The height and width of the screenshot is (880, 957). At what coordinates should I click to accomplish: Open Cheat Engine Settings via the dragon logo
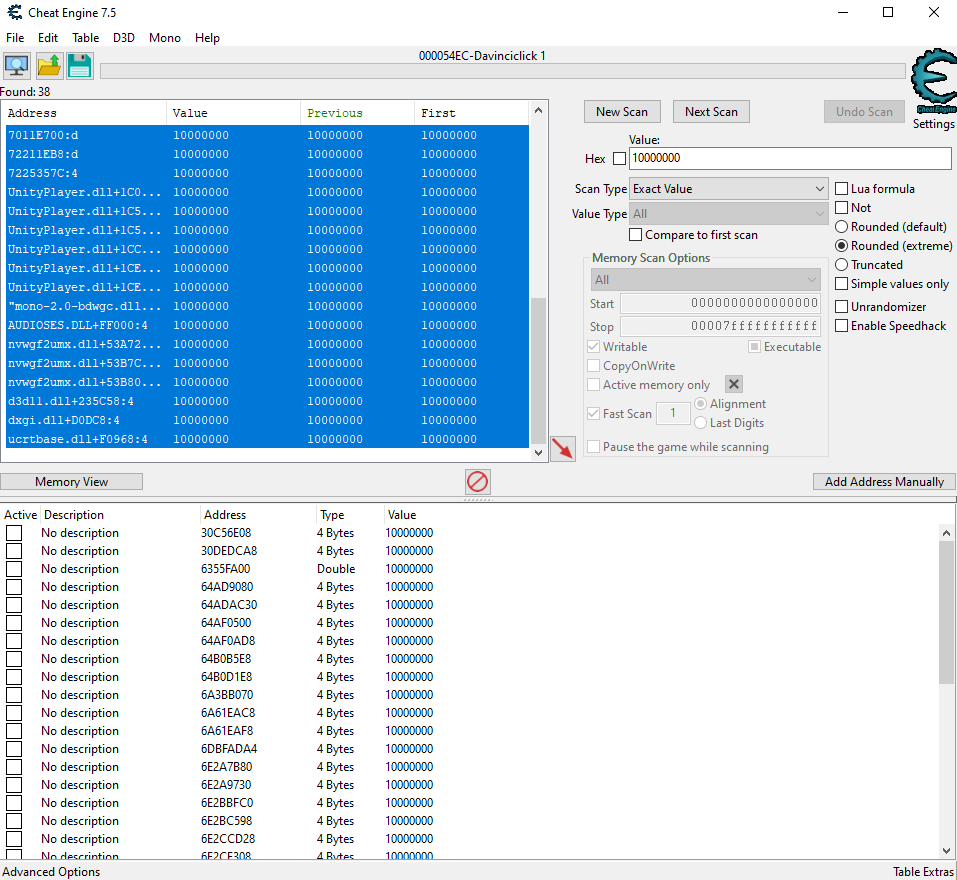coord(931,80)
